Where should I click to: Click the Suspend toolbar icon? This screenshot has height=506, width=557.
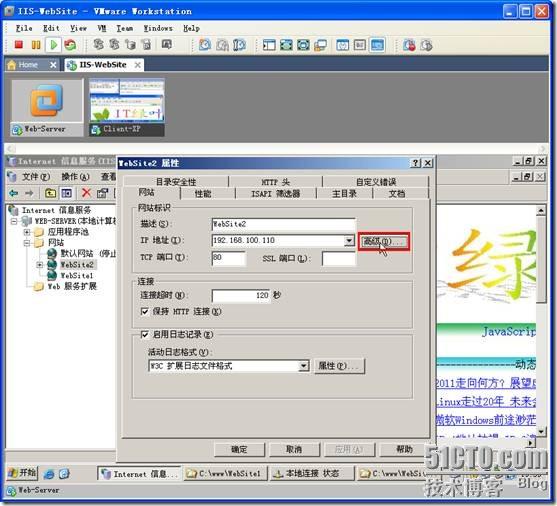tap(36, 45)
